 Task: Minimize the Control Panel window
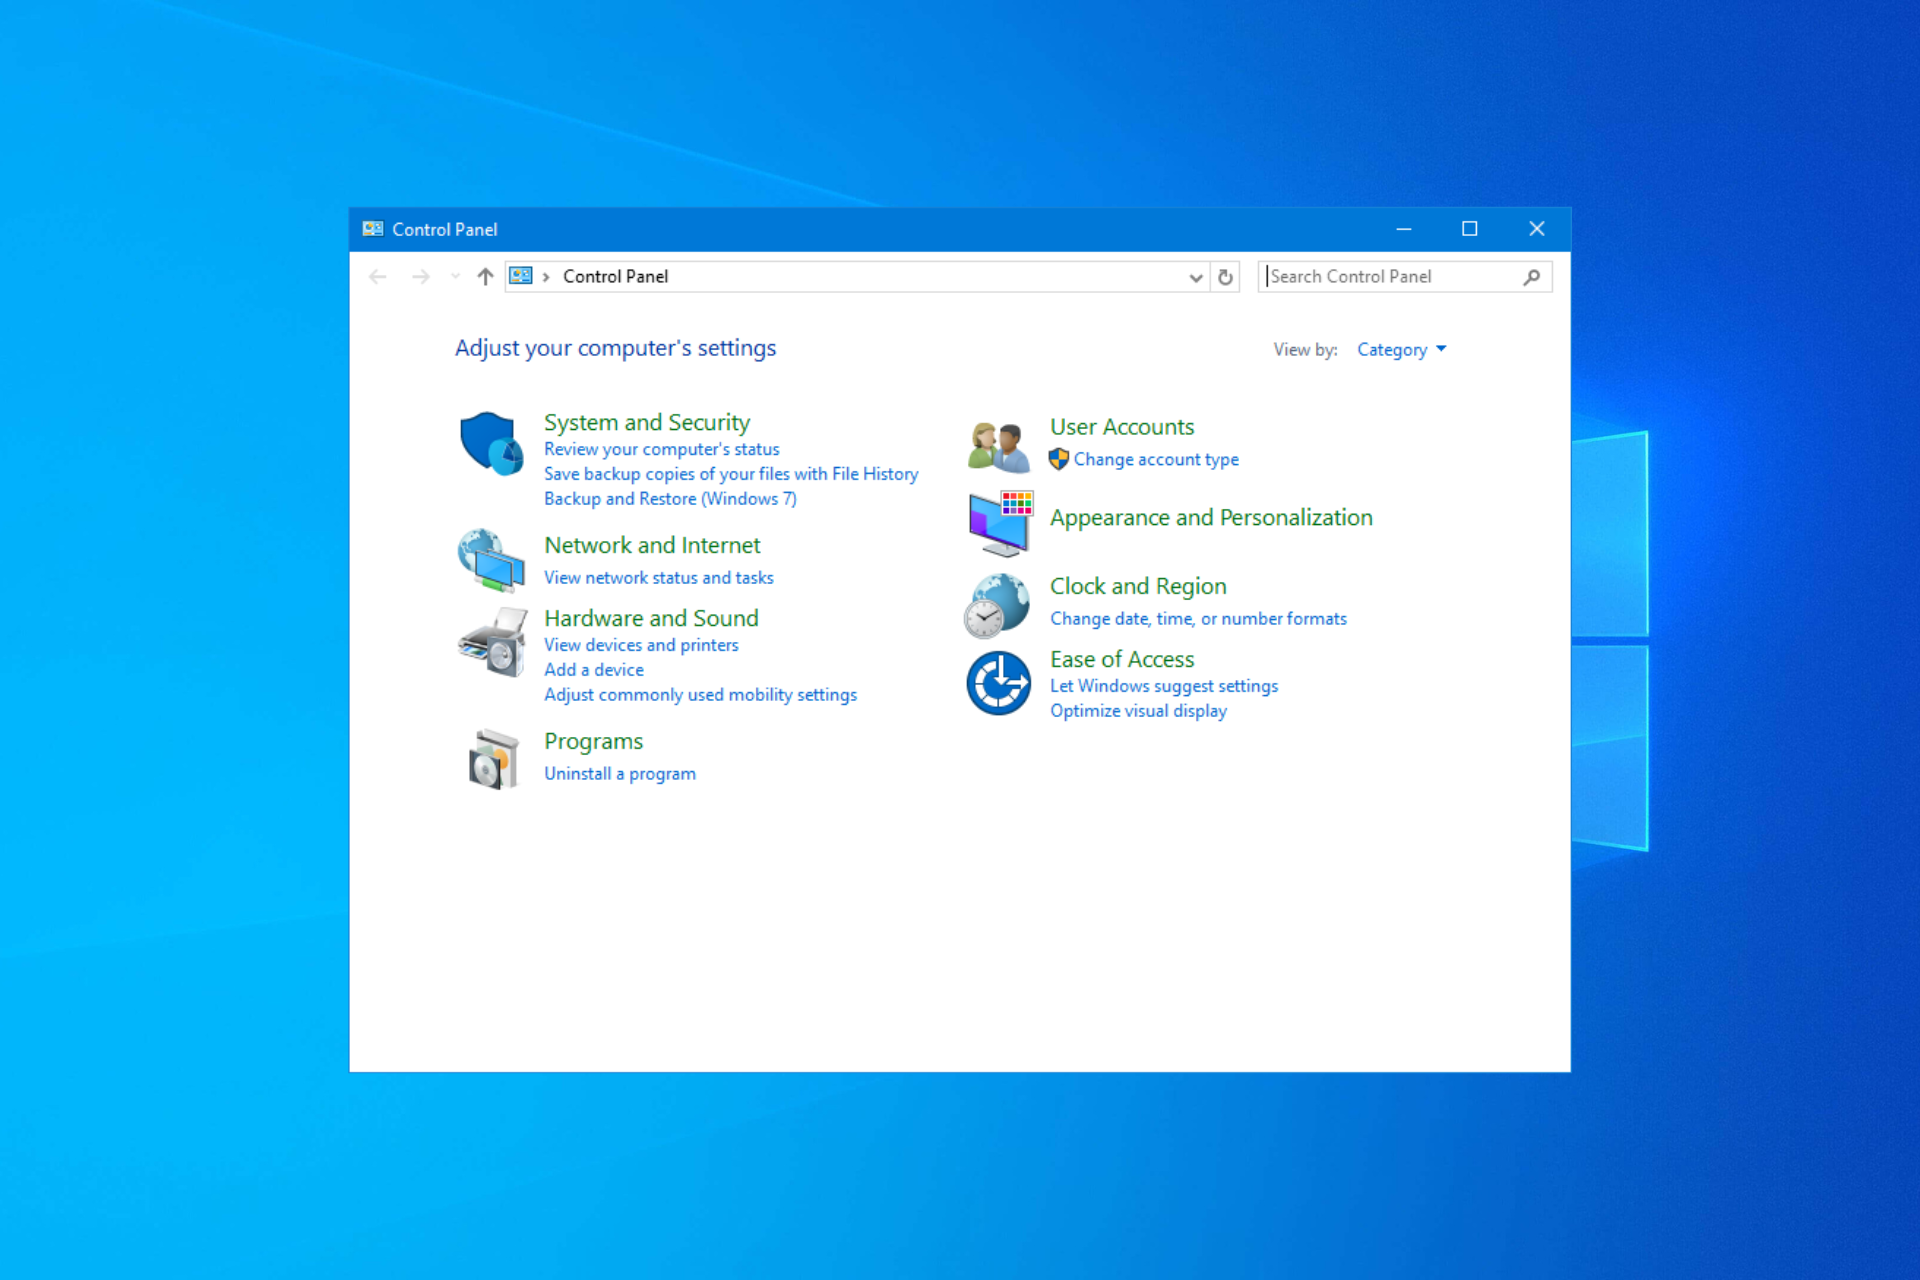(1404, 229)
